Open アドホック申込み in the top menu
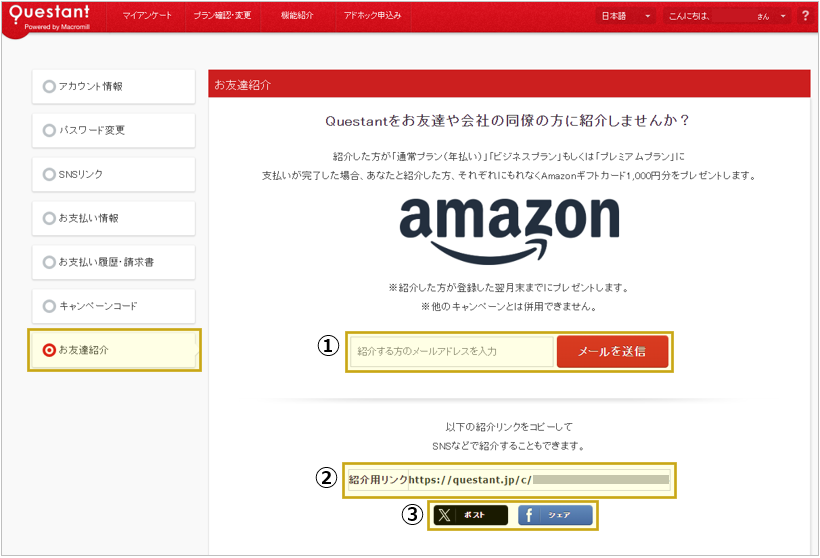The image size is (820, 558). pyautogui.click(x=372, y=16)
